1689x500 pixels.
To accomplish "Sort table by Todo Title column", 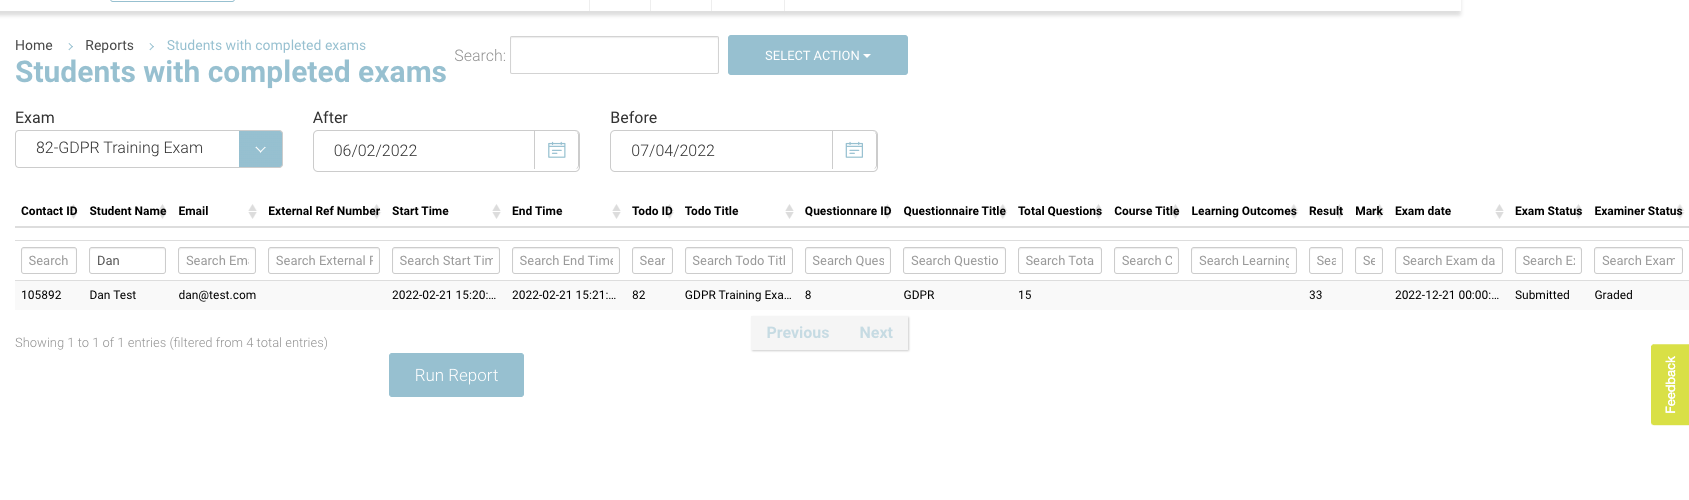I will pyautogui.click(x=789, y=211).
